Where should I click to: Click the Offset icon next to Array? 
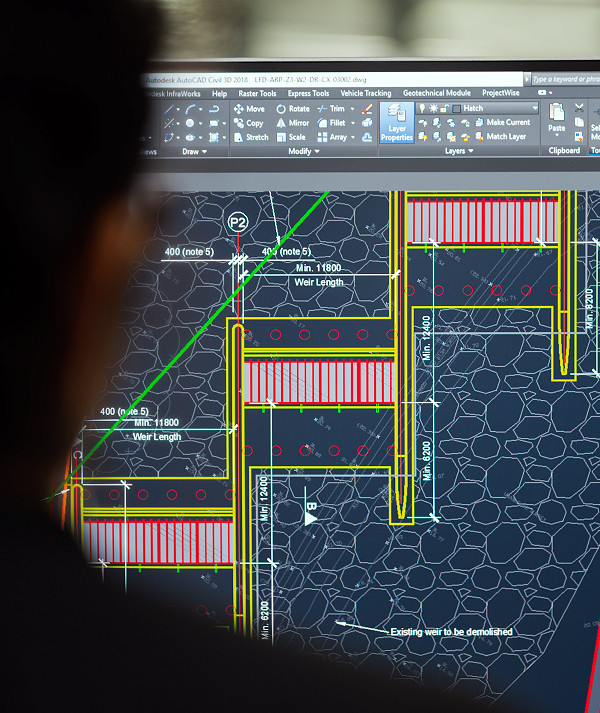[367, 137]
